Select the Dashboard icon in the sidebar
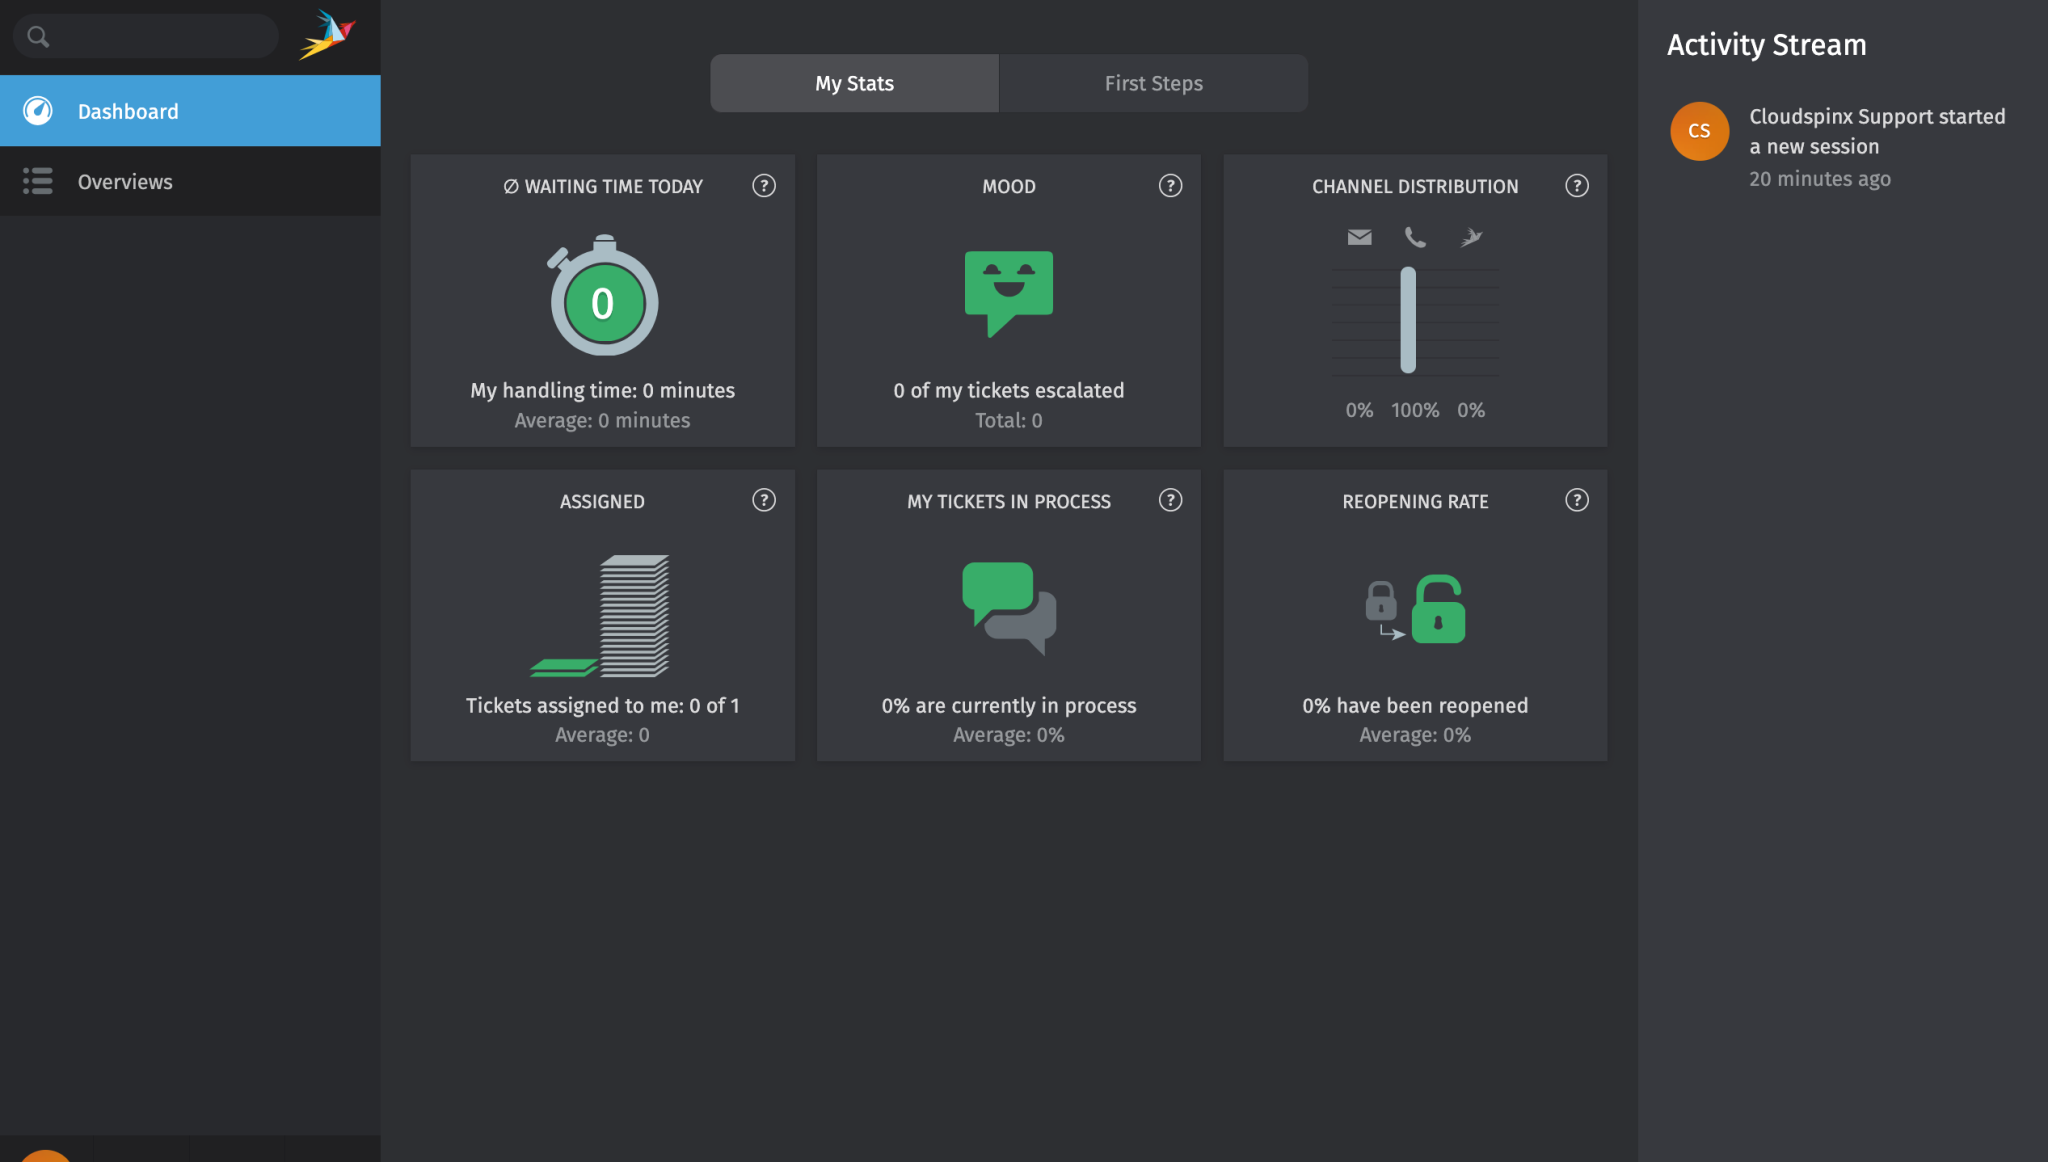Viewport: 2048px width, 1162px height. coord(37,110)
